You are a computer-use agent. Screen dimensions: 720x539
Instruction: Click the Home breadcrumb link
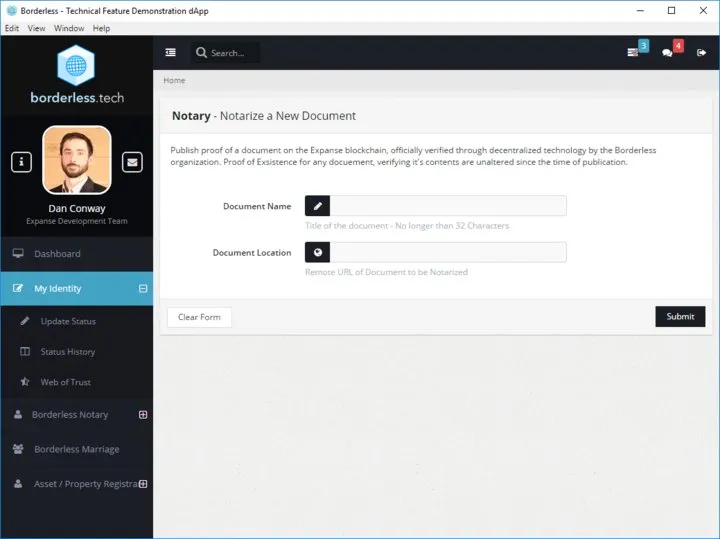(x=174, y=80)
